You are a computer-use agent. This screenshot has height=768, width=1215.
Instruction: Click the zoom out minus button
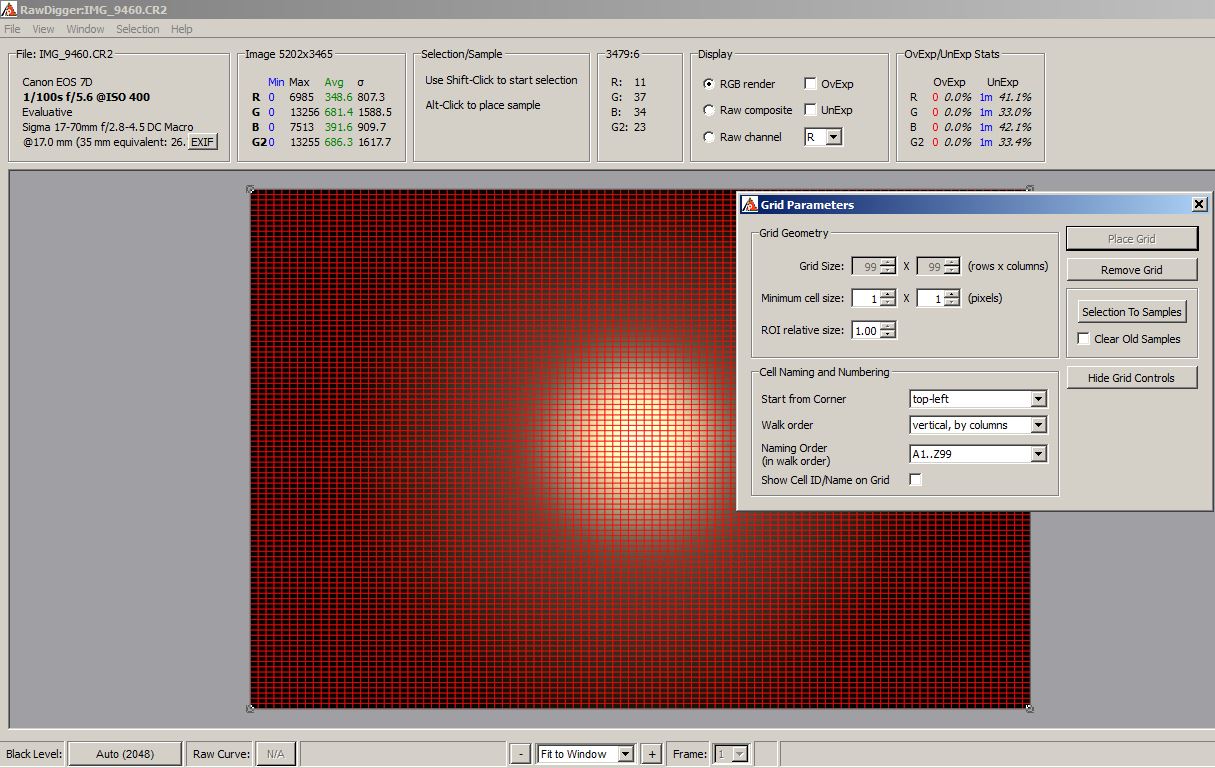520,754
